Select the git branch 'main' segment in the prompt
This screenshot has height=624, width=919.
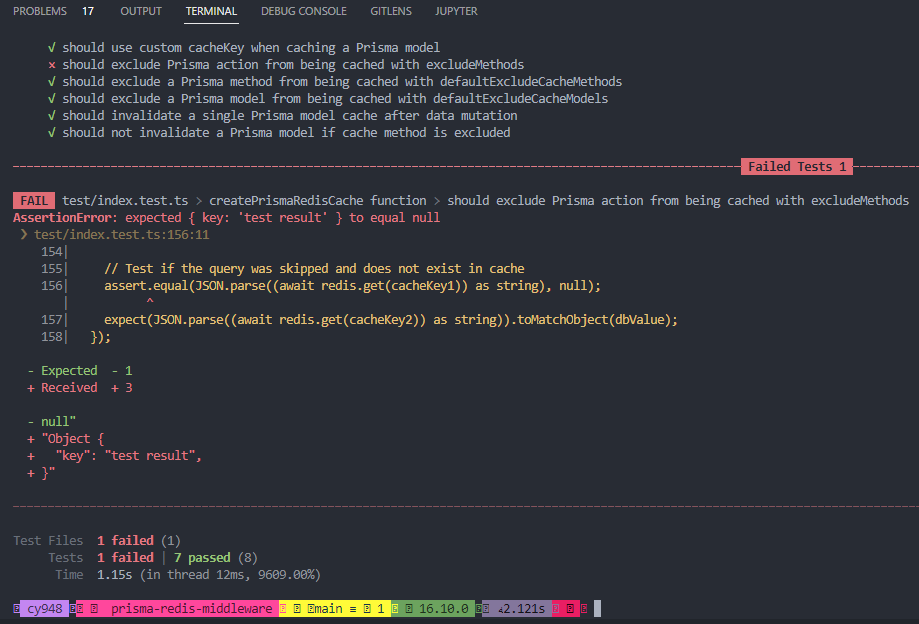[329, 608]
